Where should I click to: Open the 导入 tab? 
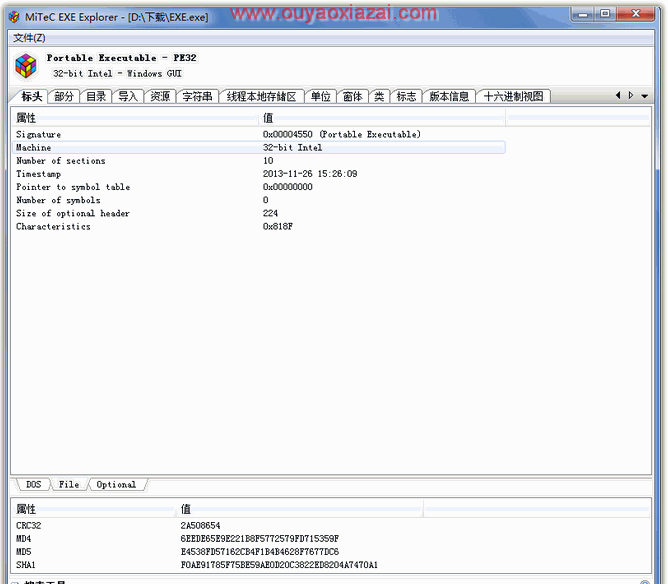pos(128,97)
